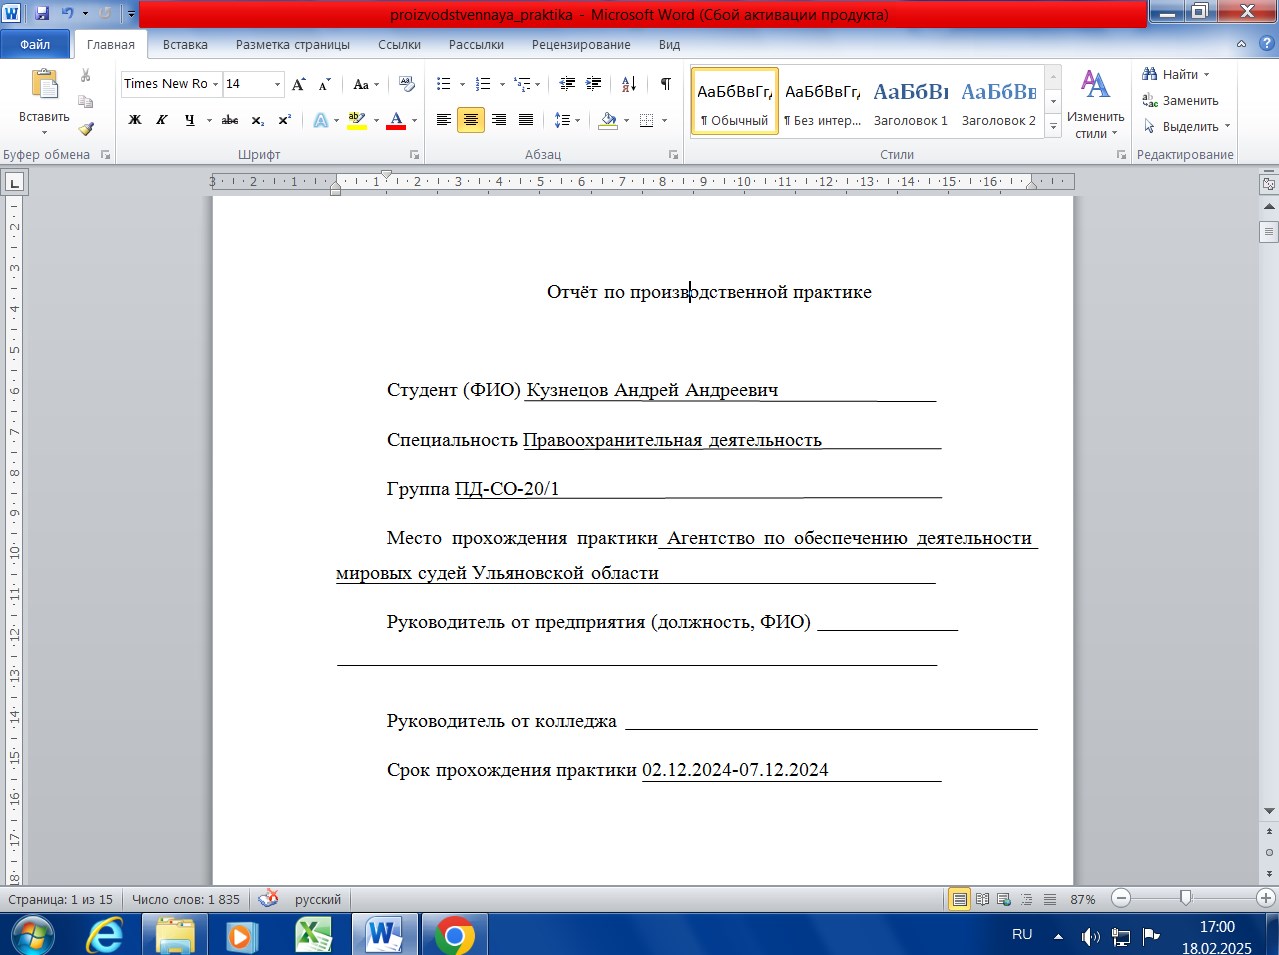Click the spell check icon in status bar
The width and height of the screenshot is (1279, 955).
click(x=268, y=899)
